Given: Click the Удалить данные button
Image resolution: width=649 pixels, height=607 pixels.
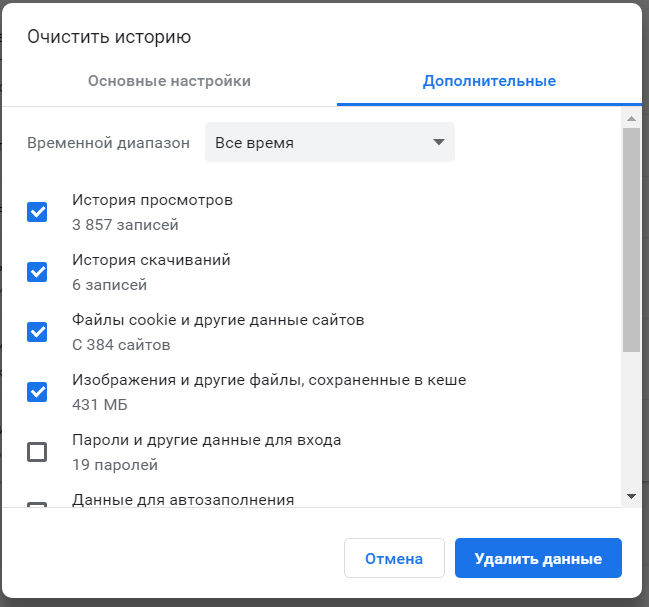Looking at the screenshot, I should click(x=538, y=558).
